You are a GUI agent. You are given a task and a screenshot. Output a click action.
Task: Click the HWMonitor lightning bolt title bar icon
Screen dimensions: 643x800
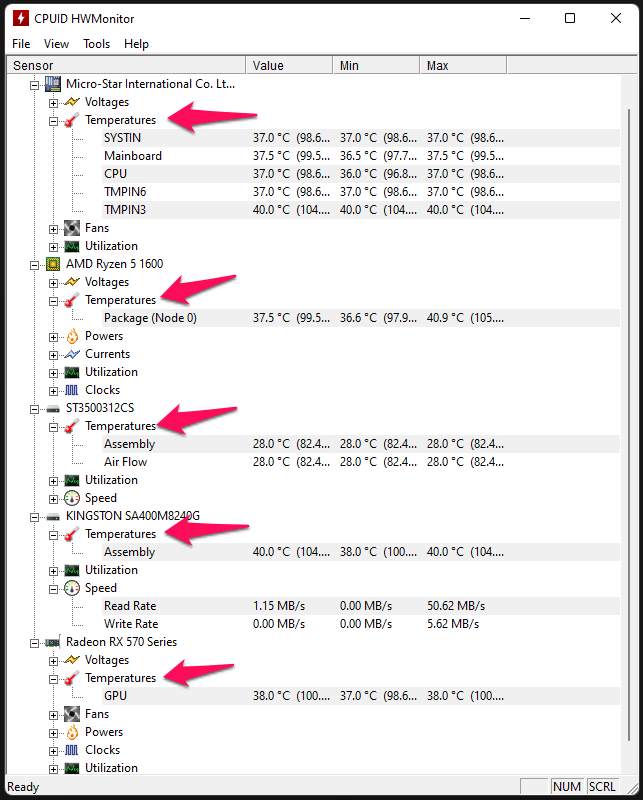19,17
